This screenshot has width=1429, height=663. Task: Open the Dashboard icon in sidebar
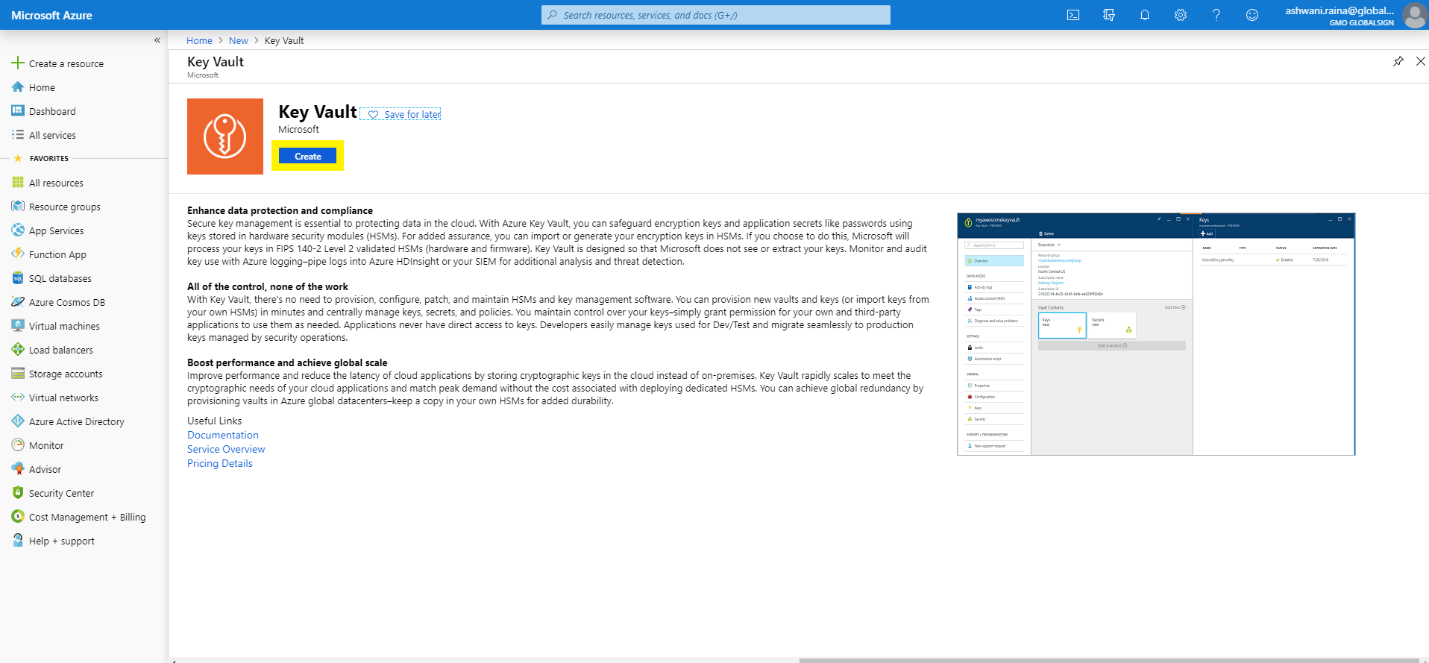[x=17, y=111]
